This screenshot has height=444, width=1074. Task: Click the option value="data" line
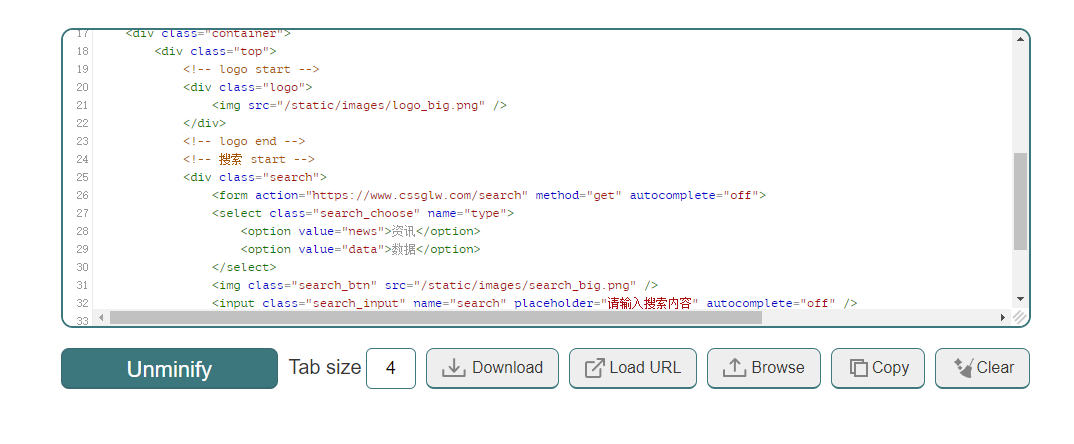[x=360, y=249]
